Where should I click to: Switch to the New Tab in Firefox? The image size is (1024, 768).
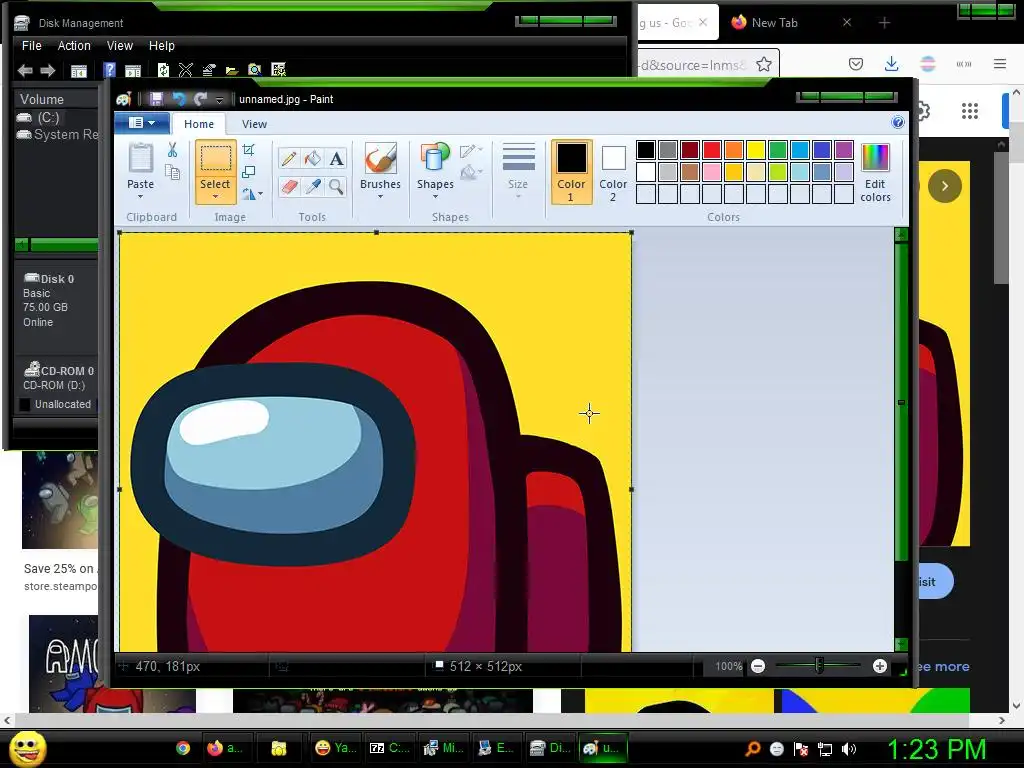790,23
